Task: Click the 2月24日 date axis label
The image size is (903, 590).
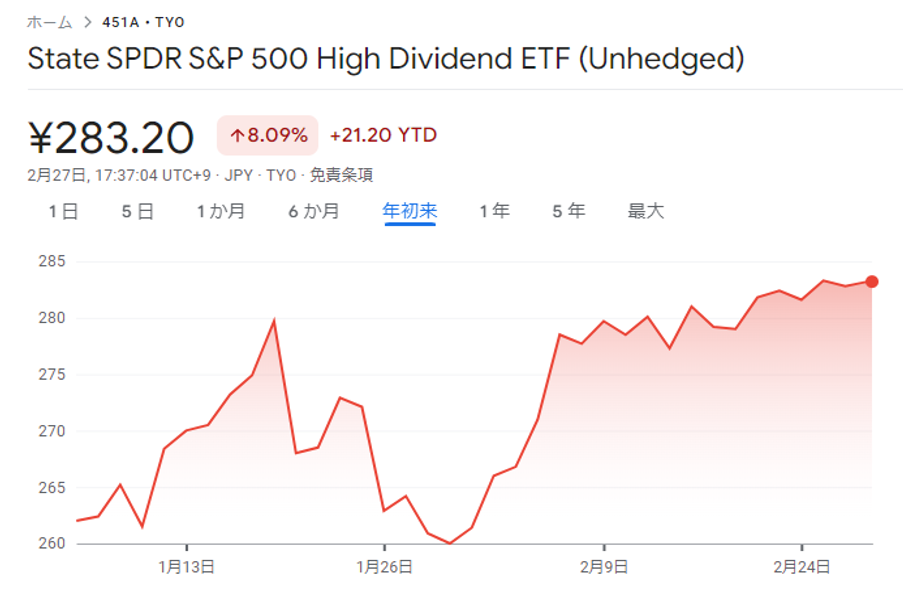Action: 803,566
